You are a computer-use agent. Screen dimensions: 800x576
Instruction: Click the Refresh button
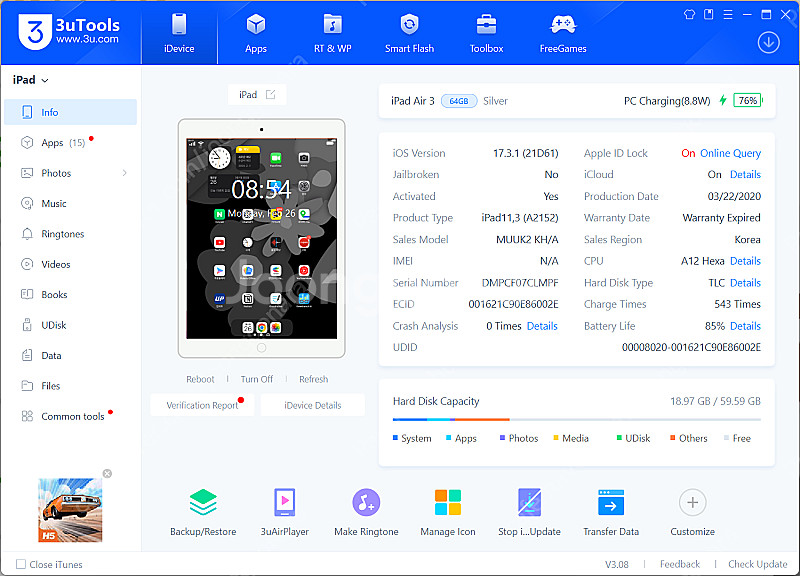313,379
